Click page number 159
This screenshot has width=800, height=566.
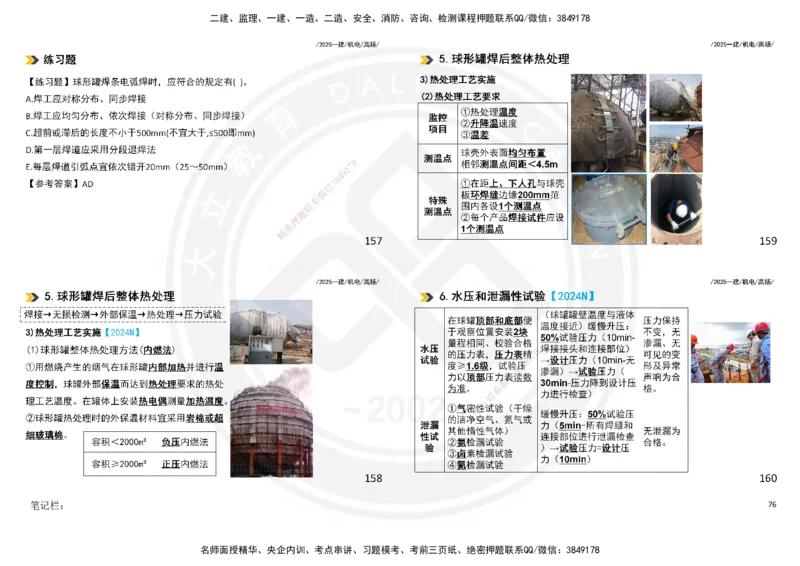tap(768, 241)
